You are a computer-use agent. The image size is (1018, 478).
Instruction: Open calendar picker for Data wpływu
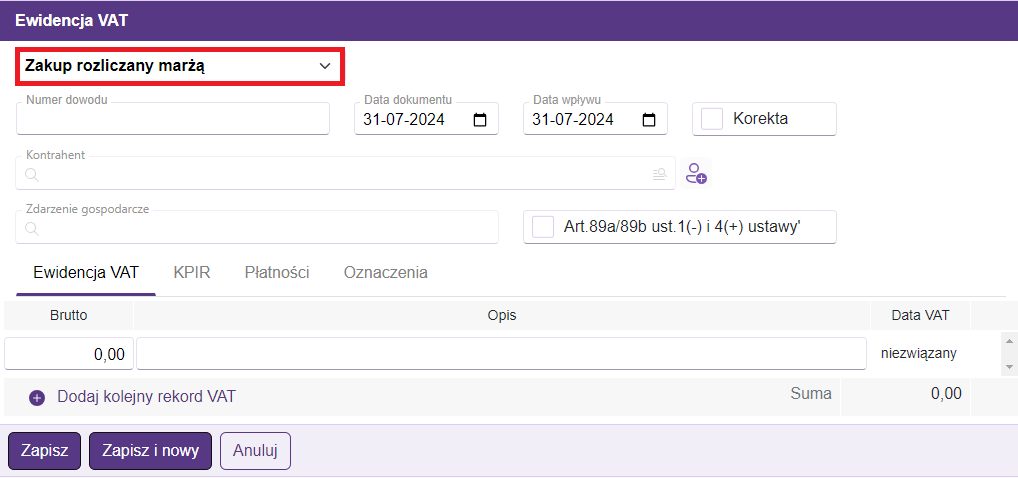tap(649, 120)
